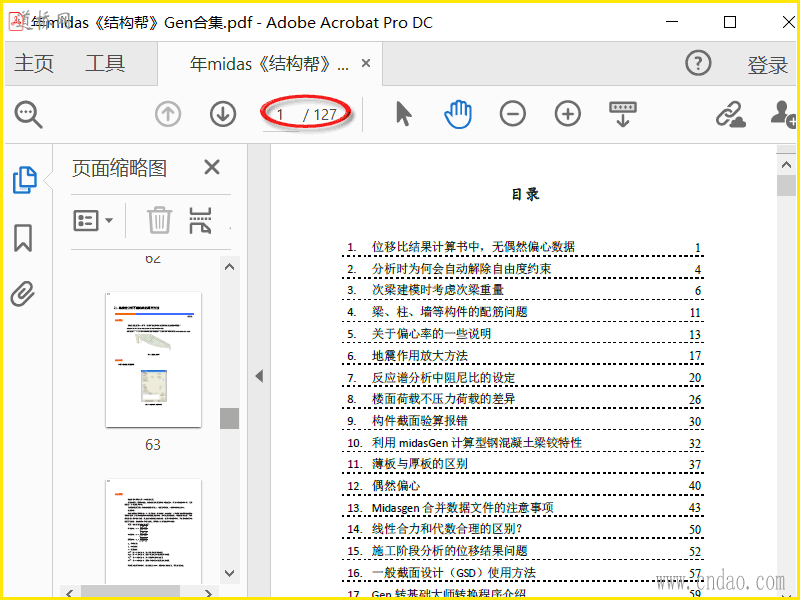Zoom in with the plus button
The height and width of the screenshot is (600, 800).
567,114
